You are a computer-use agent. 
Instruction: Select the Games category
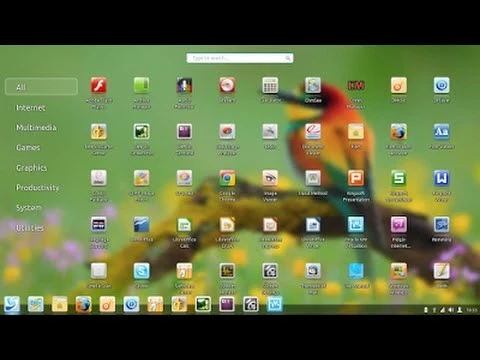(28, 148)
